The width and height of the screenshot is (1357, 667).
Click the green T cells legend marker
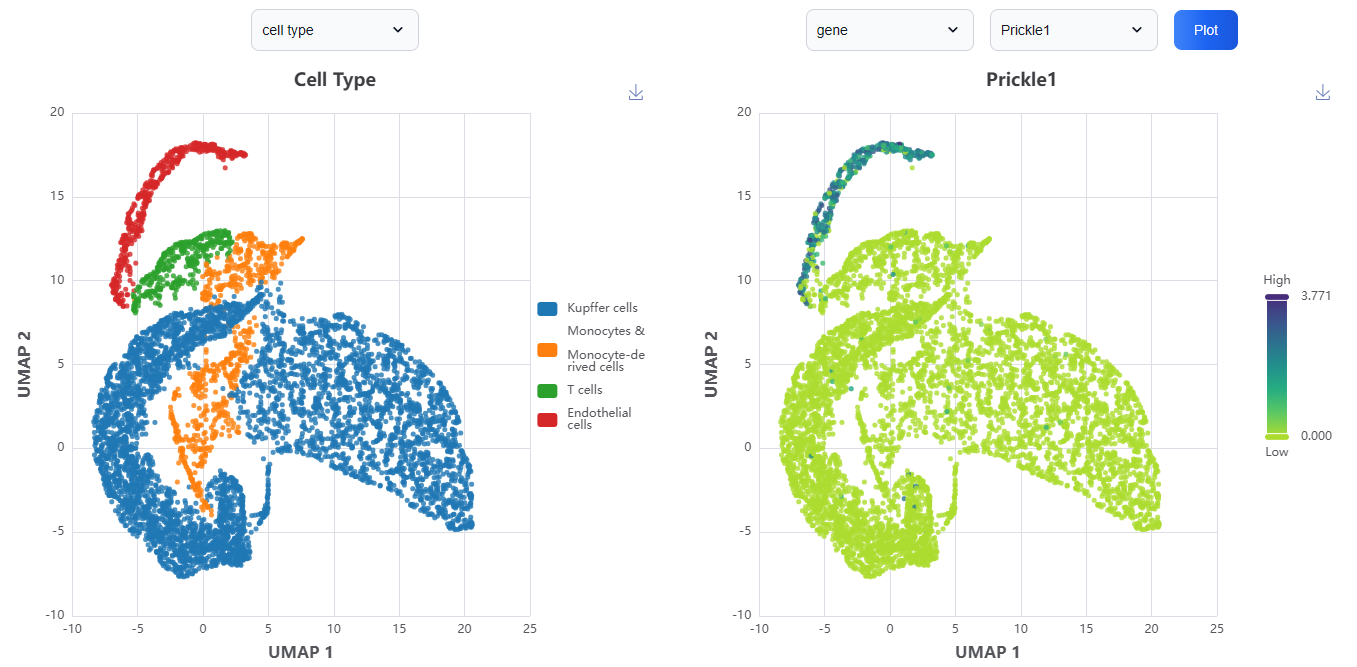[x=545, y=390]
